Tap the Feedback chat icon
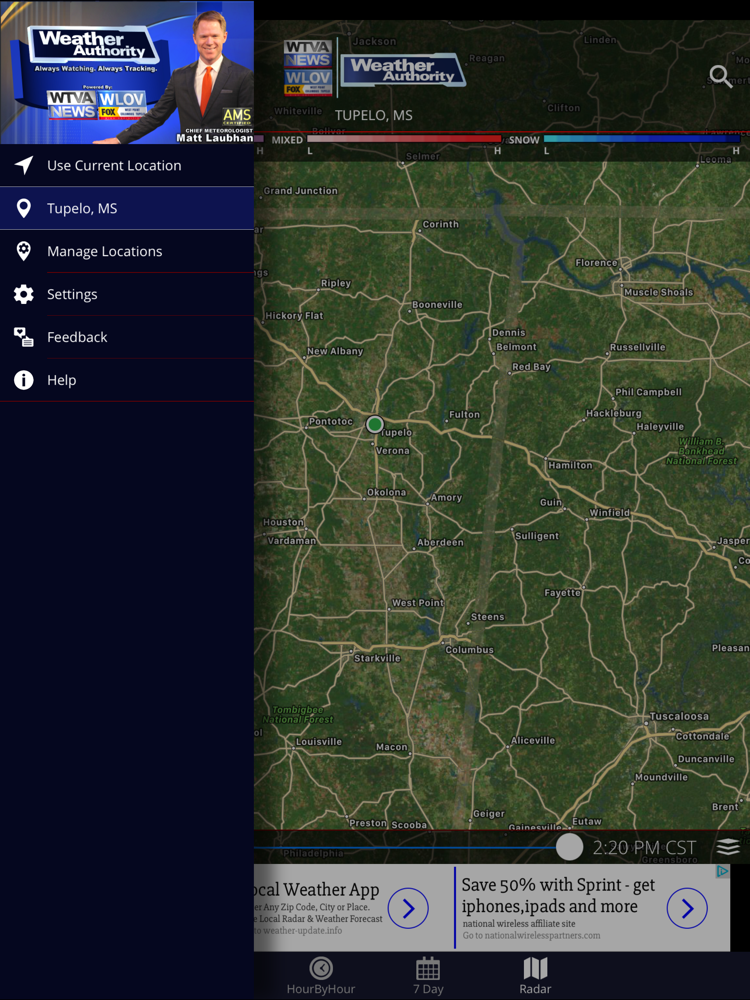This screenshot has width=750, height=1000. (x=24, y=337)
